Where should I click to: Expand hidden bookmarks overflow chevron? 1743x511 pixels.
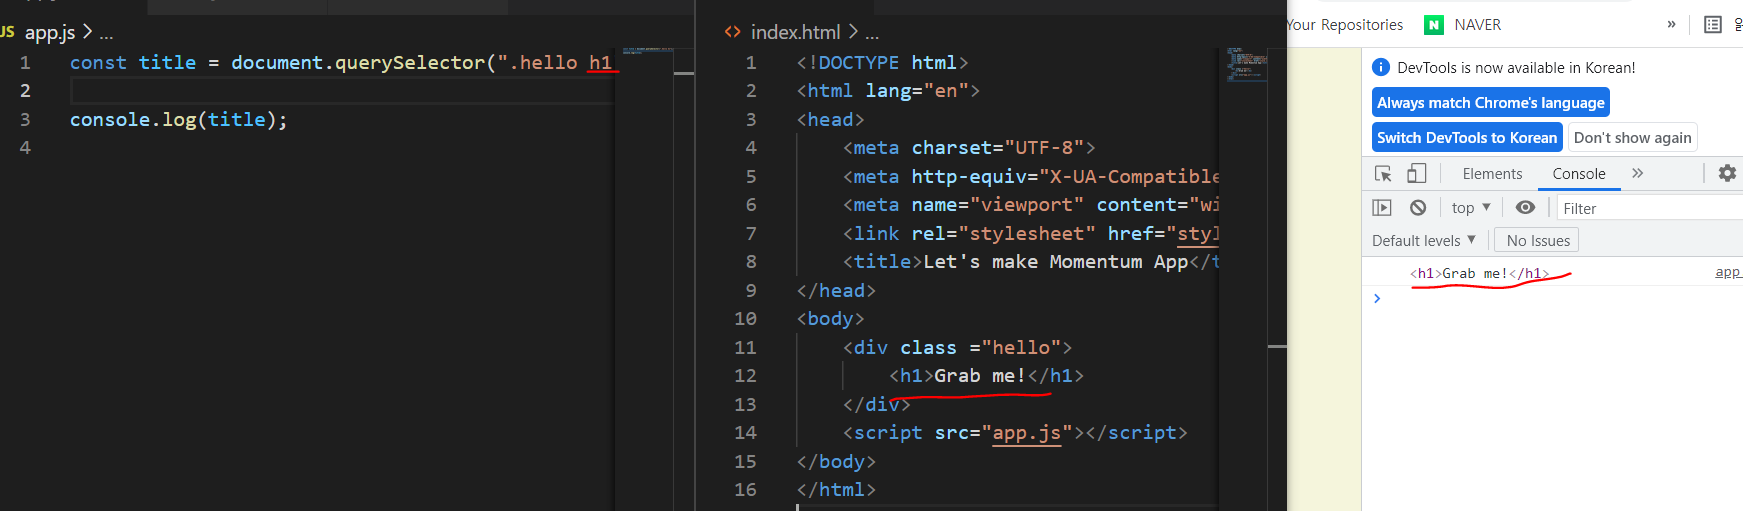coord(1671,25)
